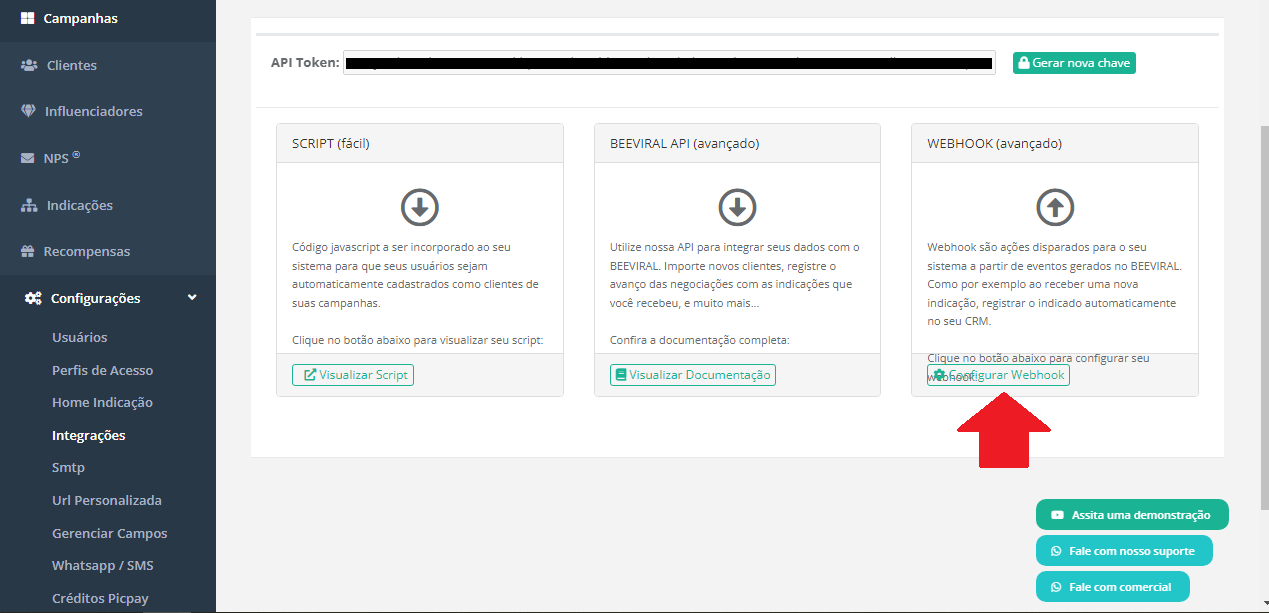The height and width of the screenshot is (613, 1269).
Task: Open Whatsapp / SMS settings
Action: coord(103,566)
